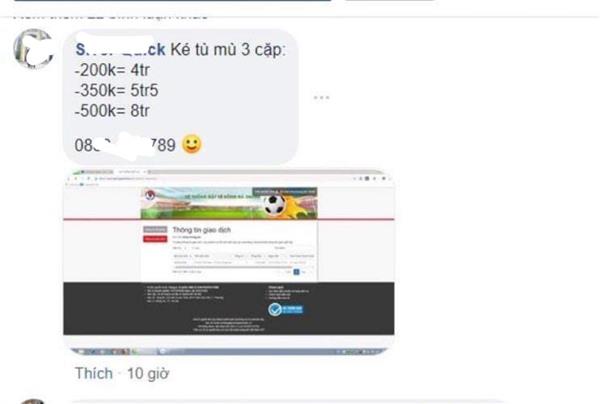Click the -350k= 5tr5 price line
Viewport: 600px width, 404px height.
(116, 90)
